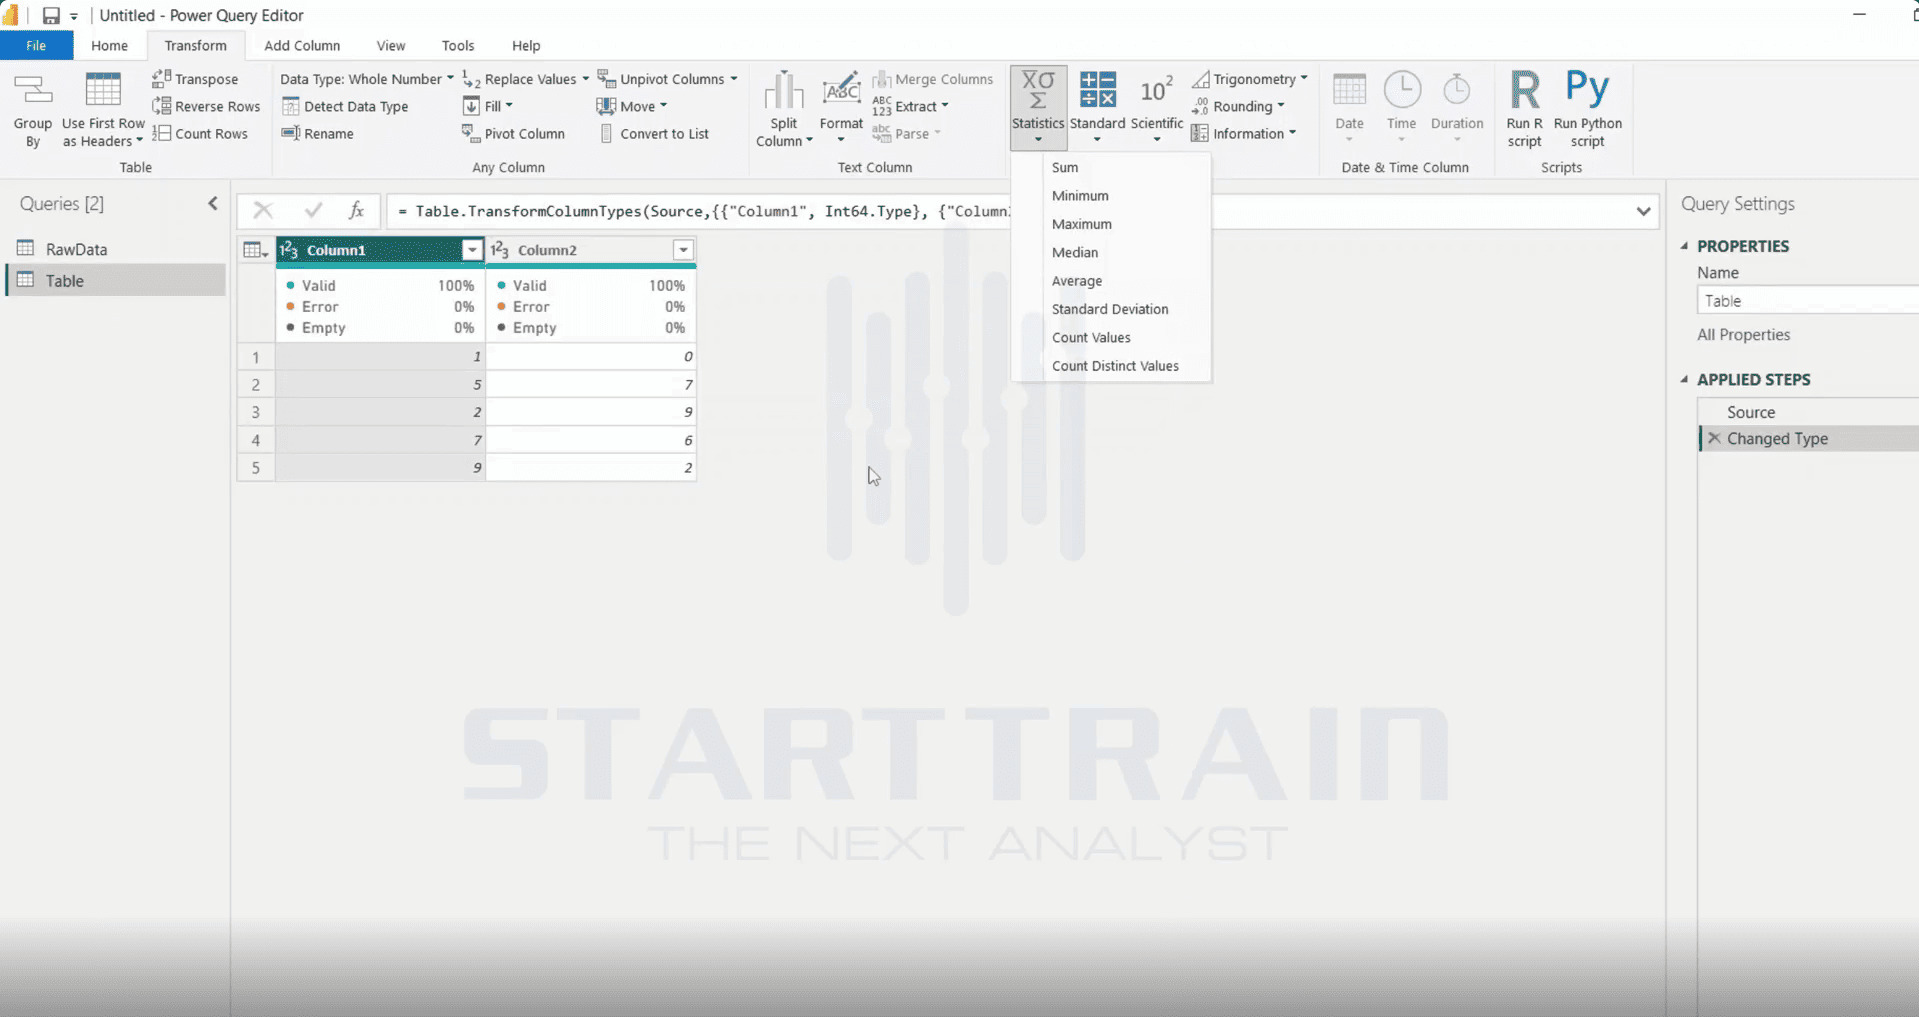Screen dimensions: 1919x1017
Task: Delete the Changed Type step
Action: click(1714, 438)
